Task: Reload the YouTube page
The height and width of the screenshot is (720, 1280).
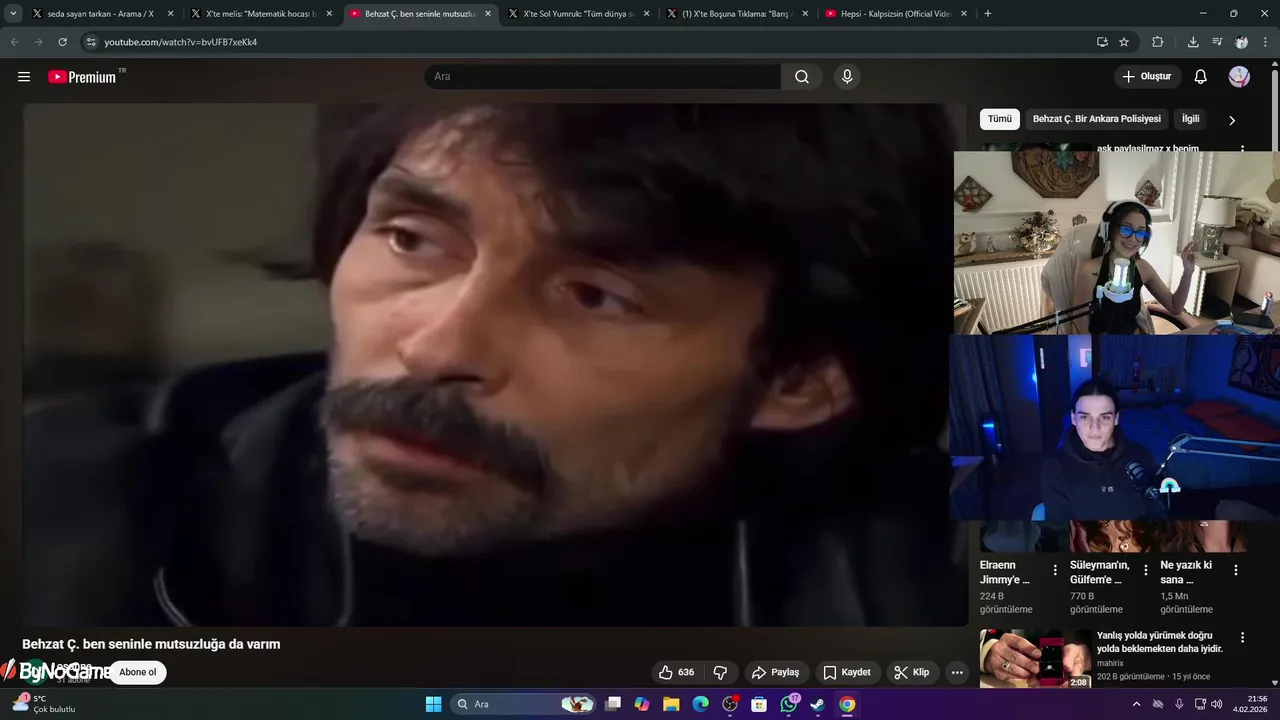Action: [62, 42]
